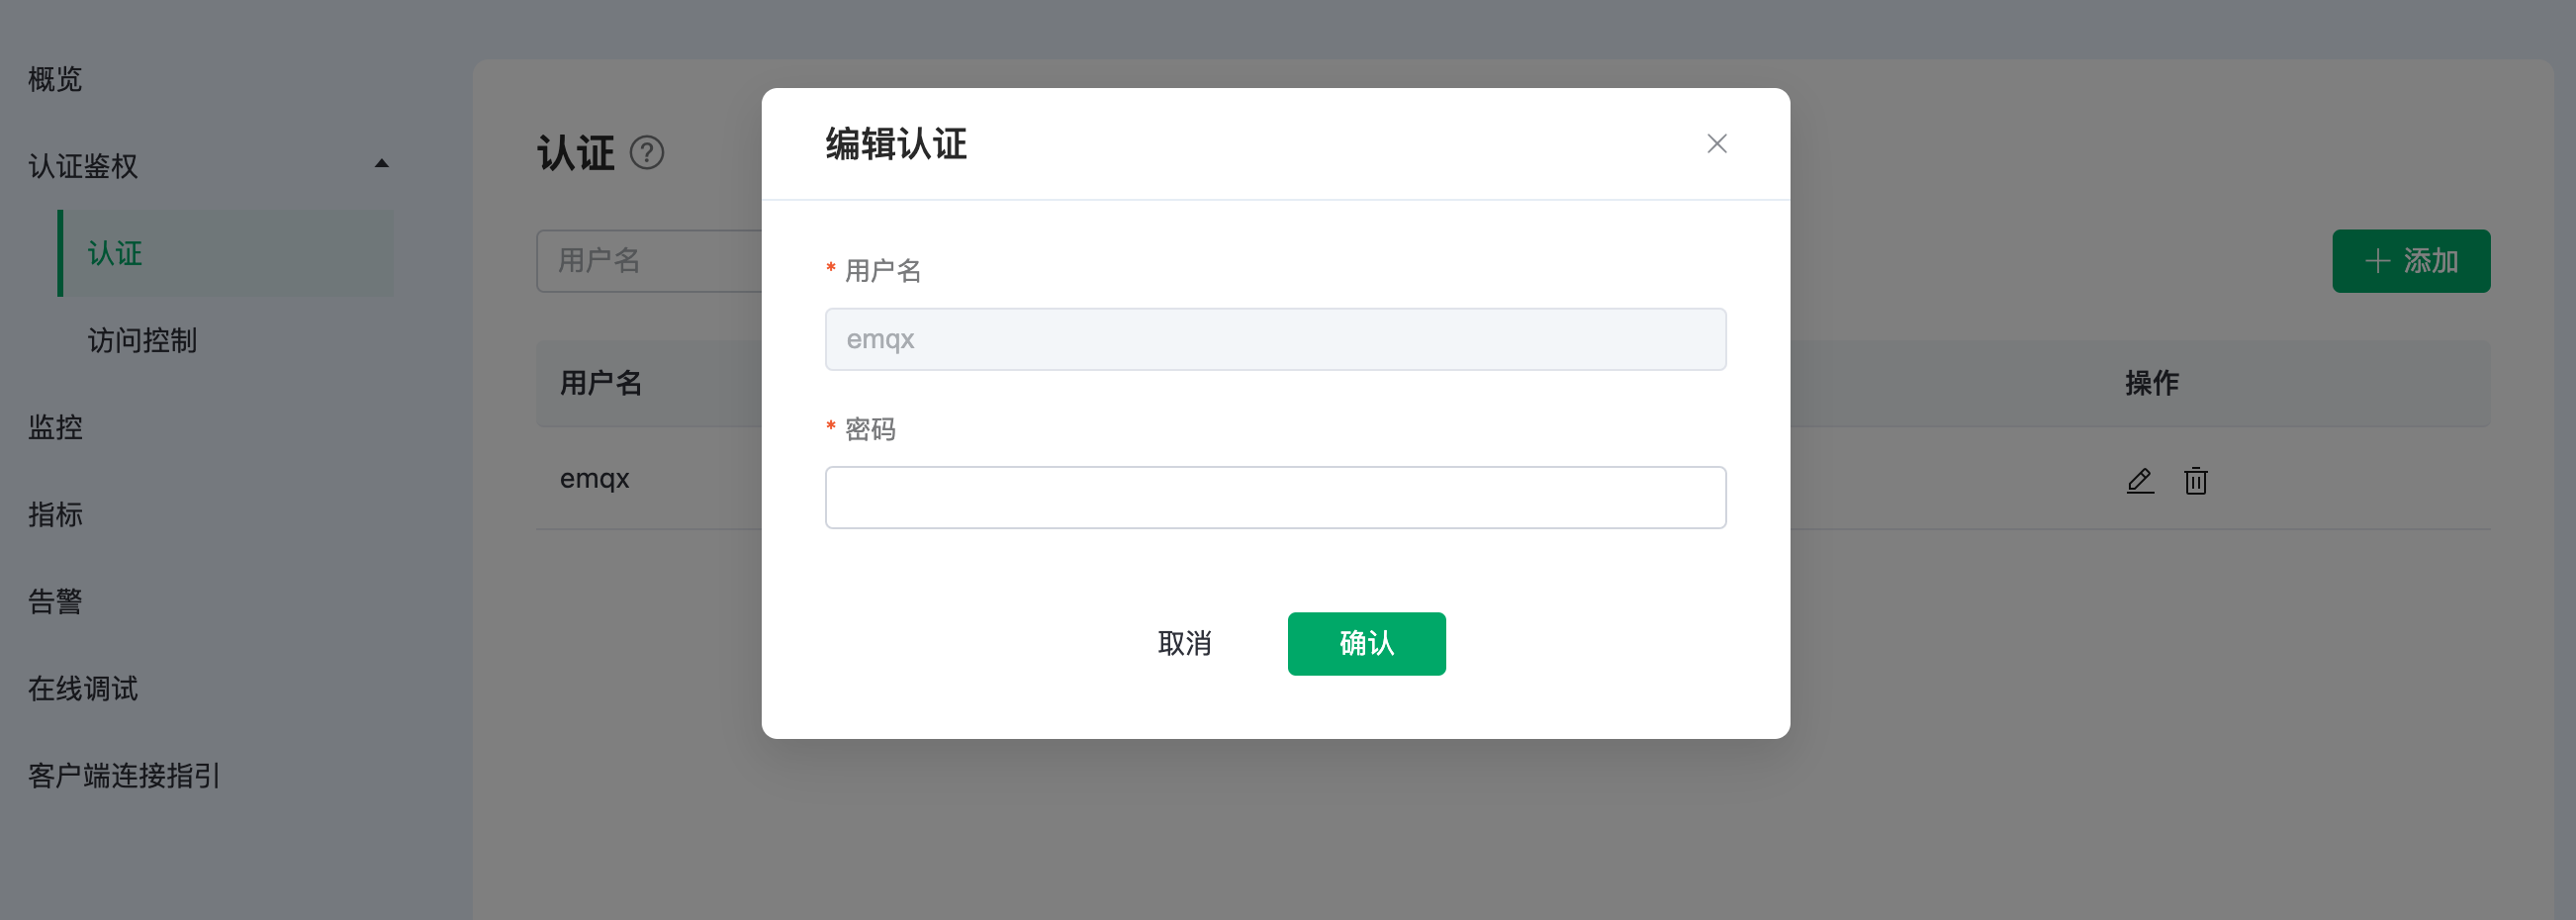Open 告警 sidebar item

[55, 601]
